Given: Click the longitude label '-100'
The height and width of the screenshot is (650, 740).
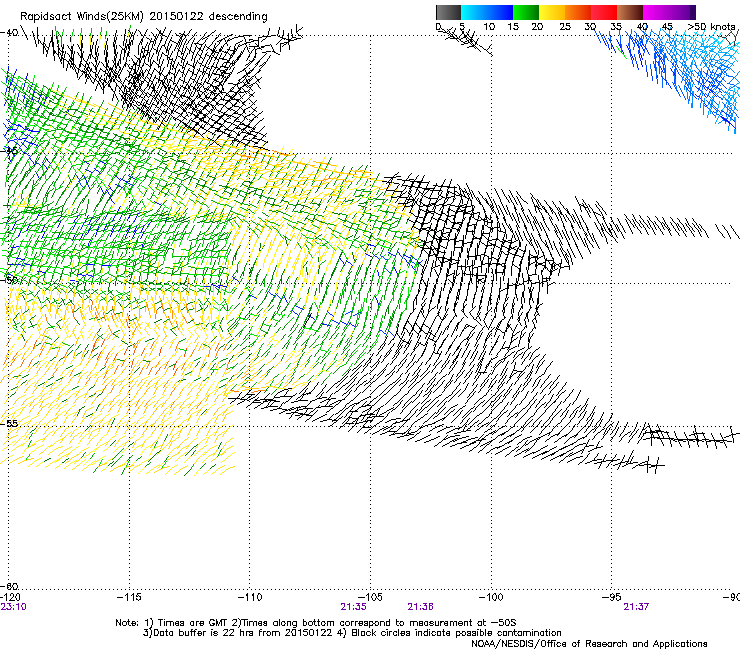Looking at the screenshot, I should [491, 597].
